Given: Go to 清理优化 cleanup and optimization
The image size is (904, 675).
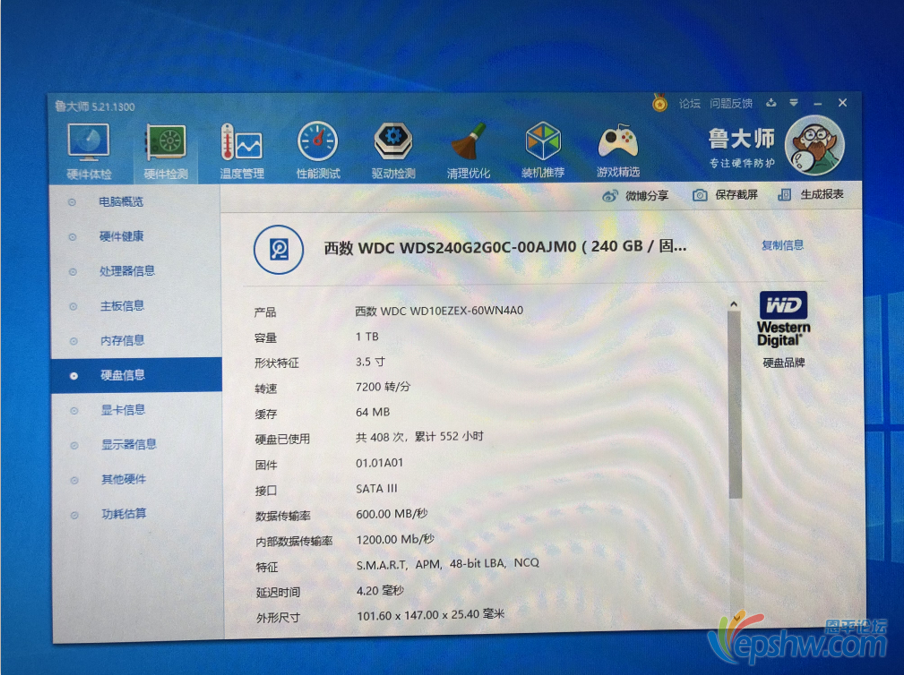Looking at the screenshot, I should click(468, 150).
